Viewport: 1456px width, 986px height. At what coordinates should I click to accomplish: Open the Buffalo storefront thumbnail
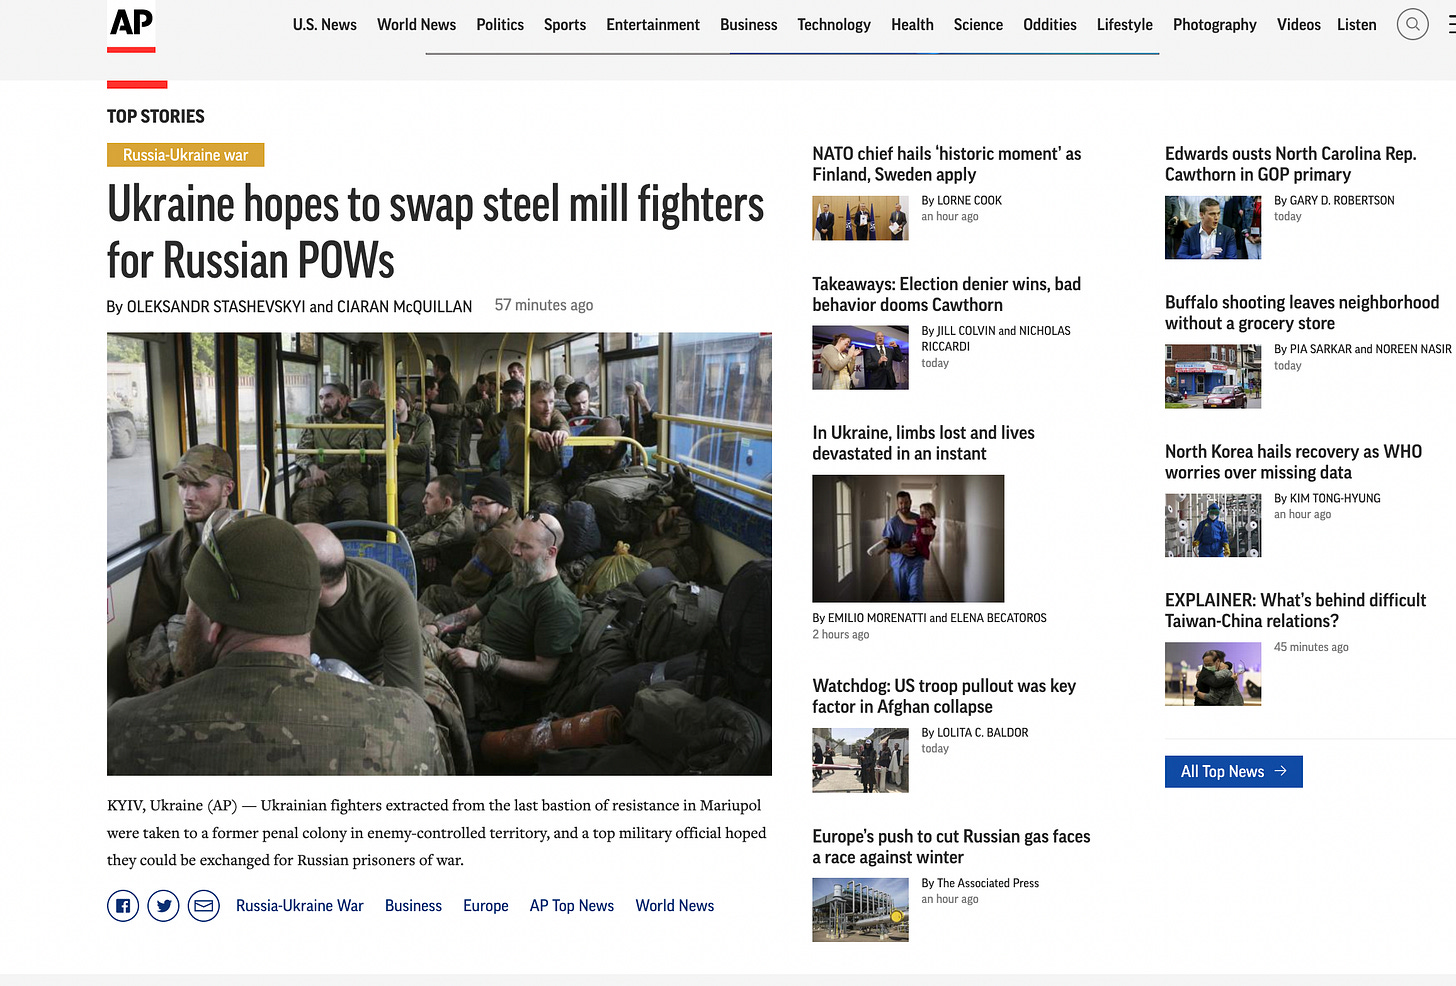point(1213,377)
